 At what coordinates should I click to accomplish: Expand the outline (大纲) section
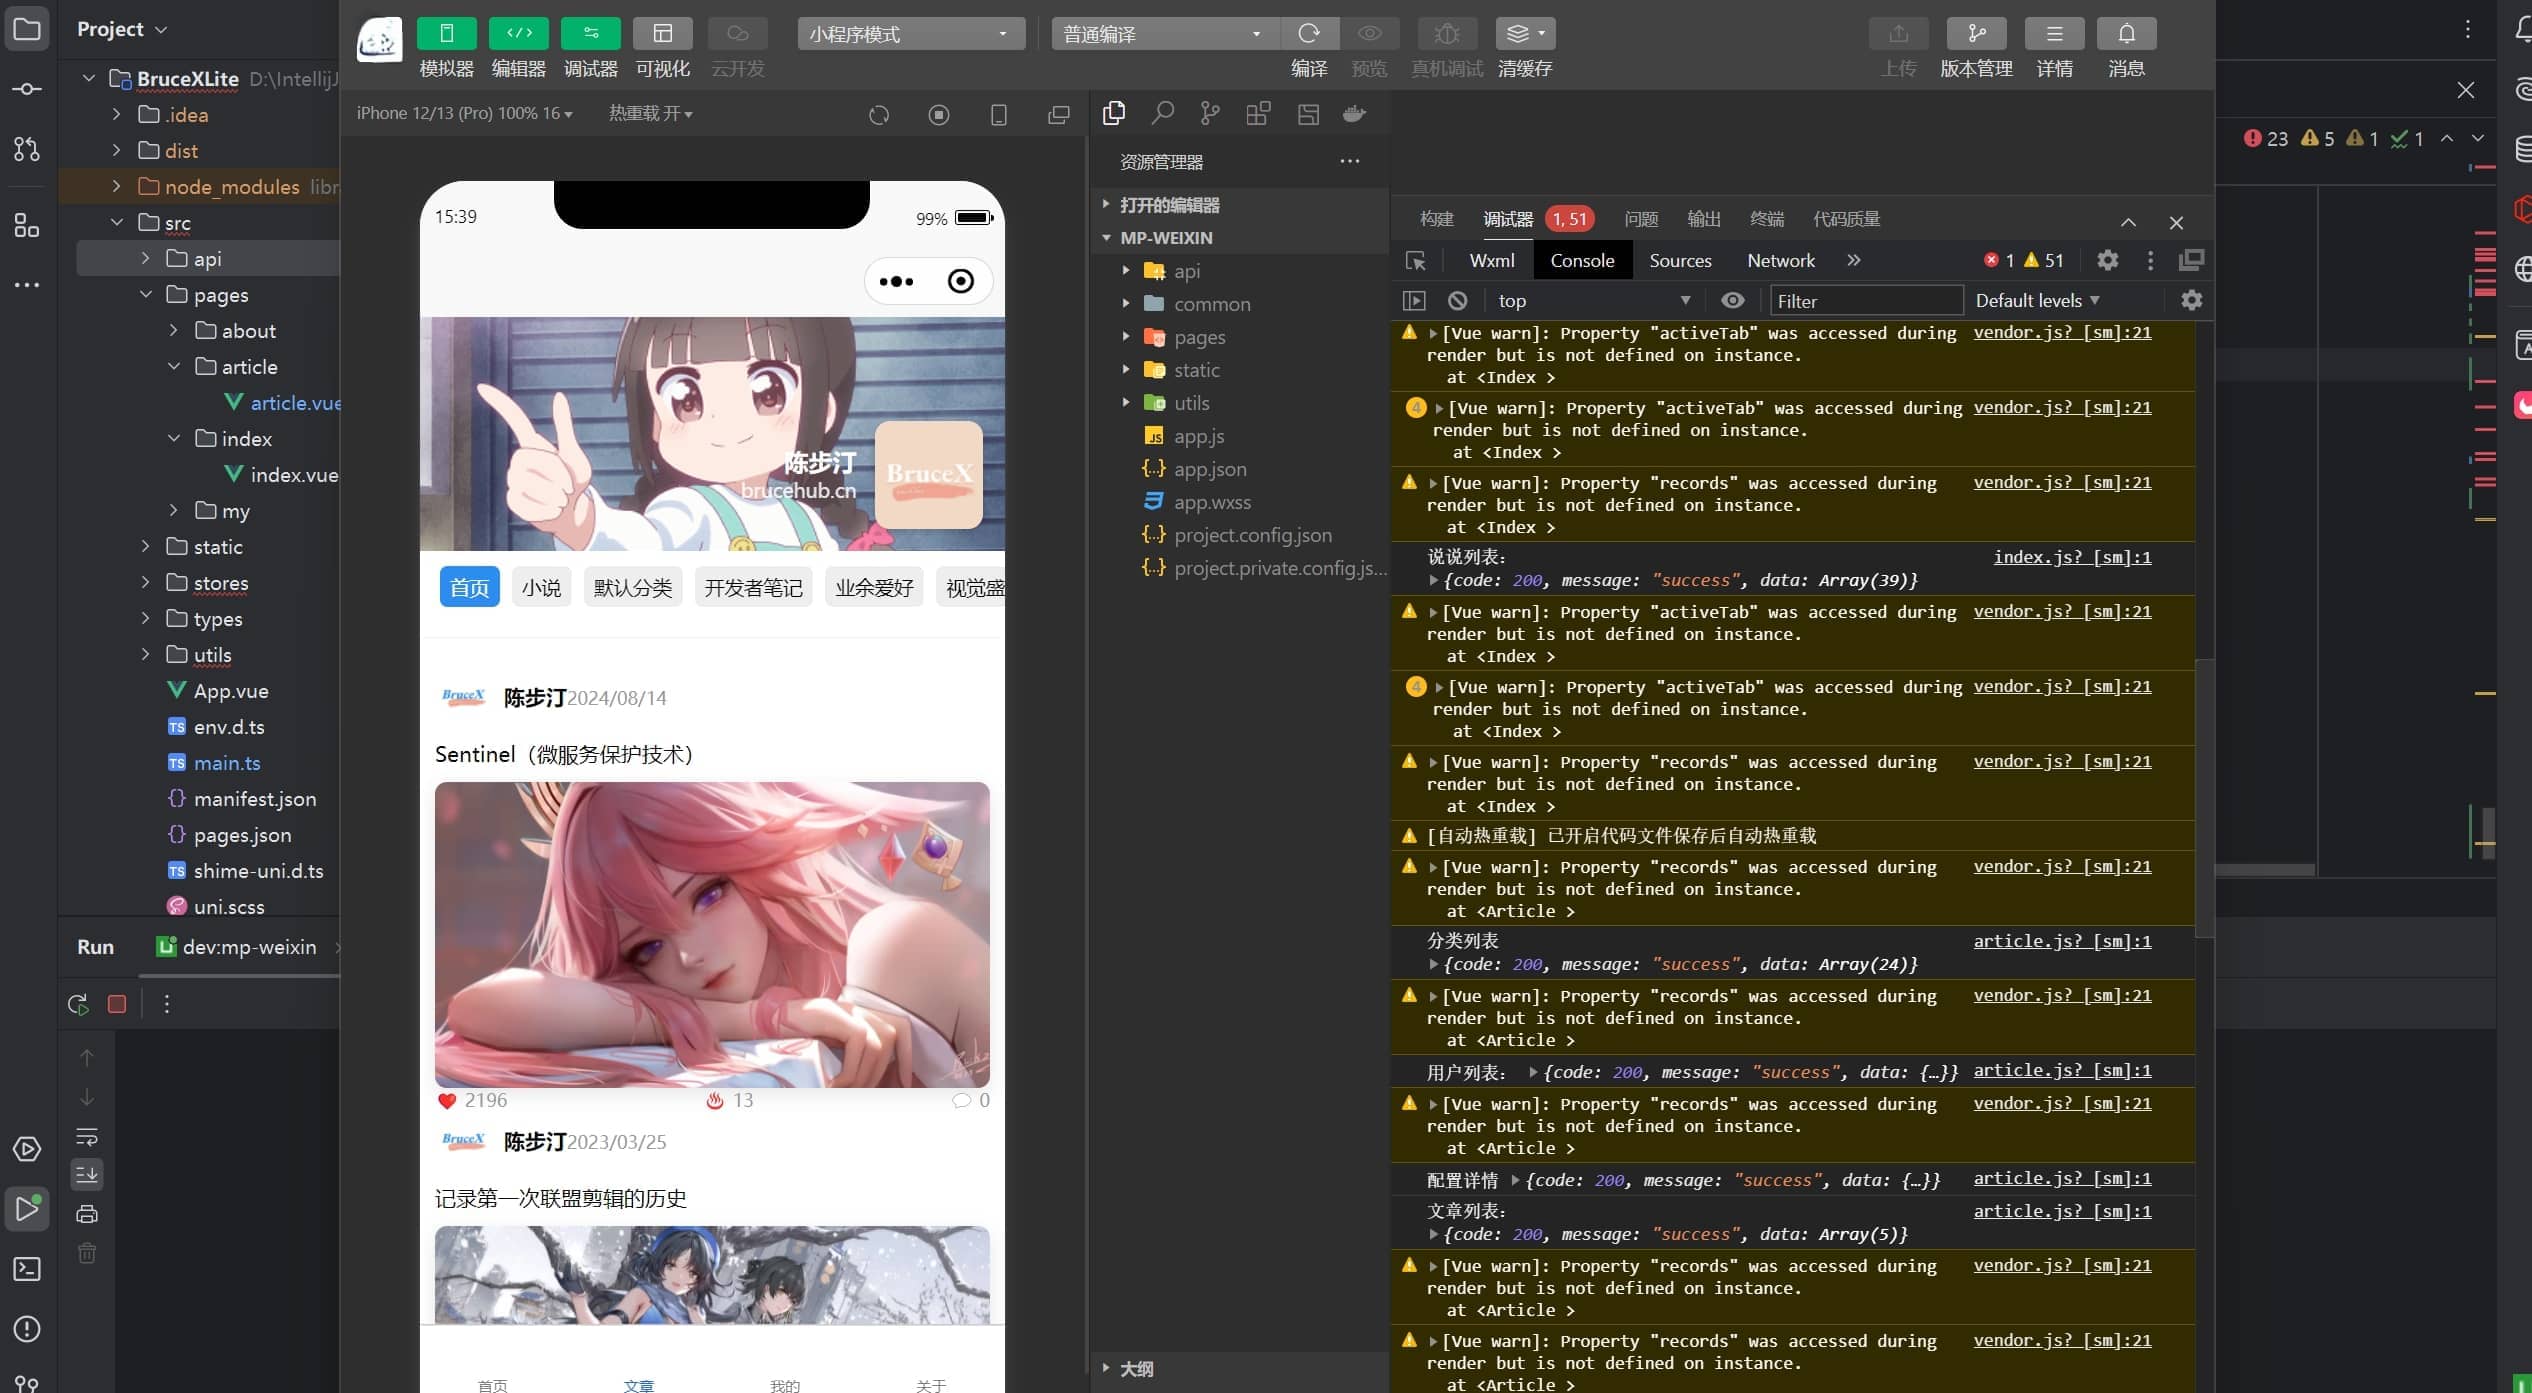1240,1368
